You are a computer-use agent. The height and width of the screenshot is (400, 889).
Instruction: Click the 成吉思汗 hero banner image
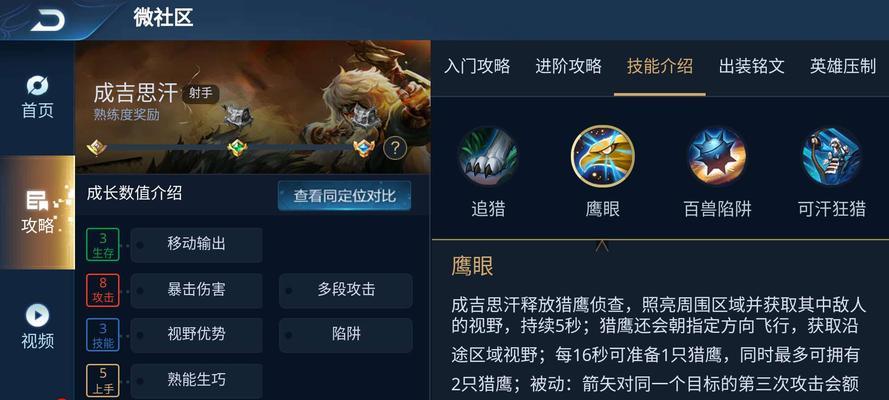tap(253, 107)
